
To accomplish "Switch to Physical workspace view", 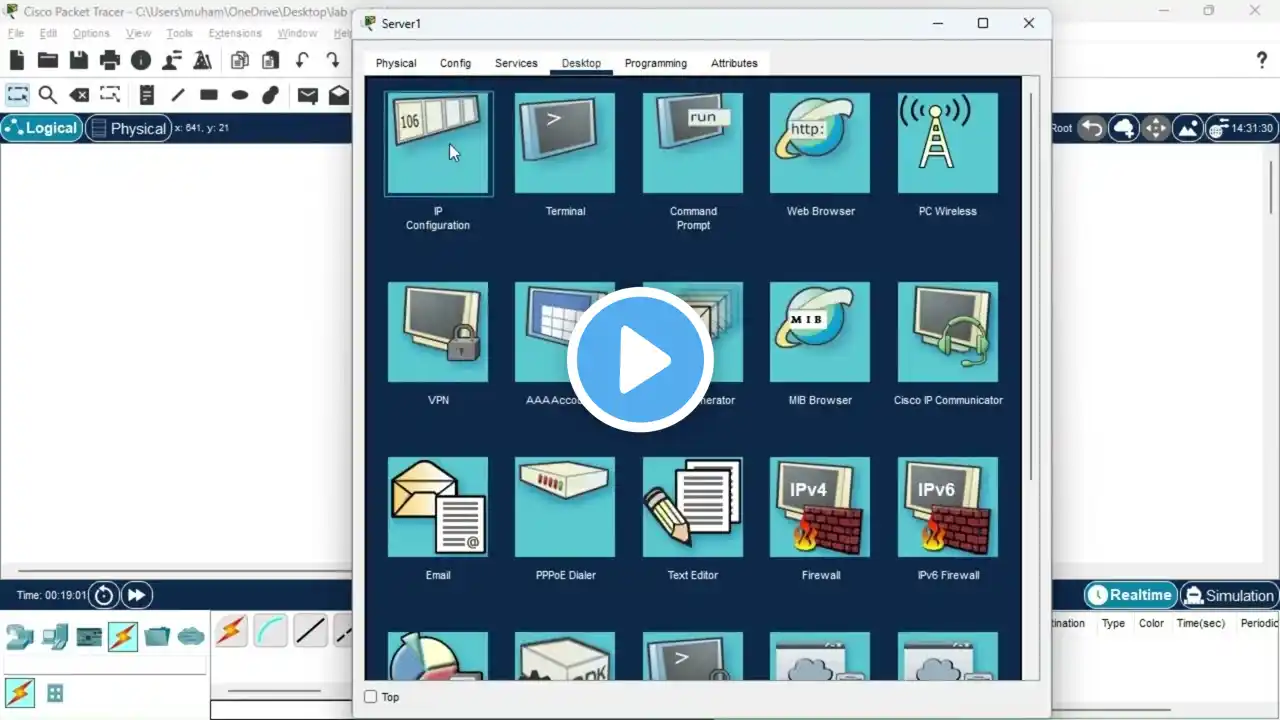I will tap(128, 128).
